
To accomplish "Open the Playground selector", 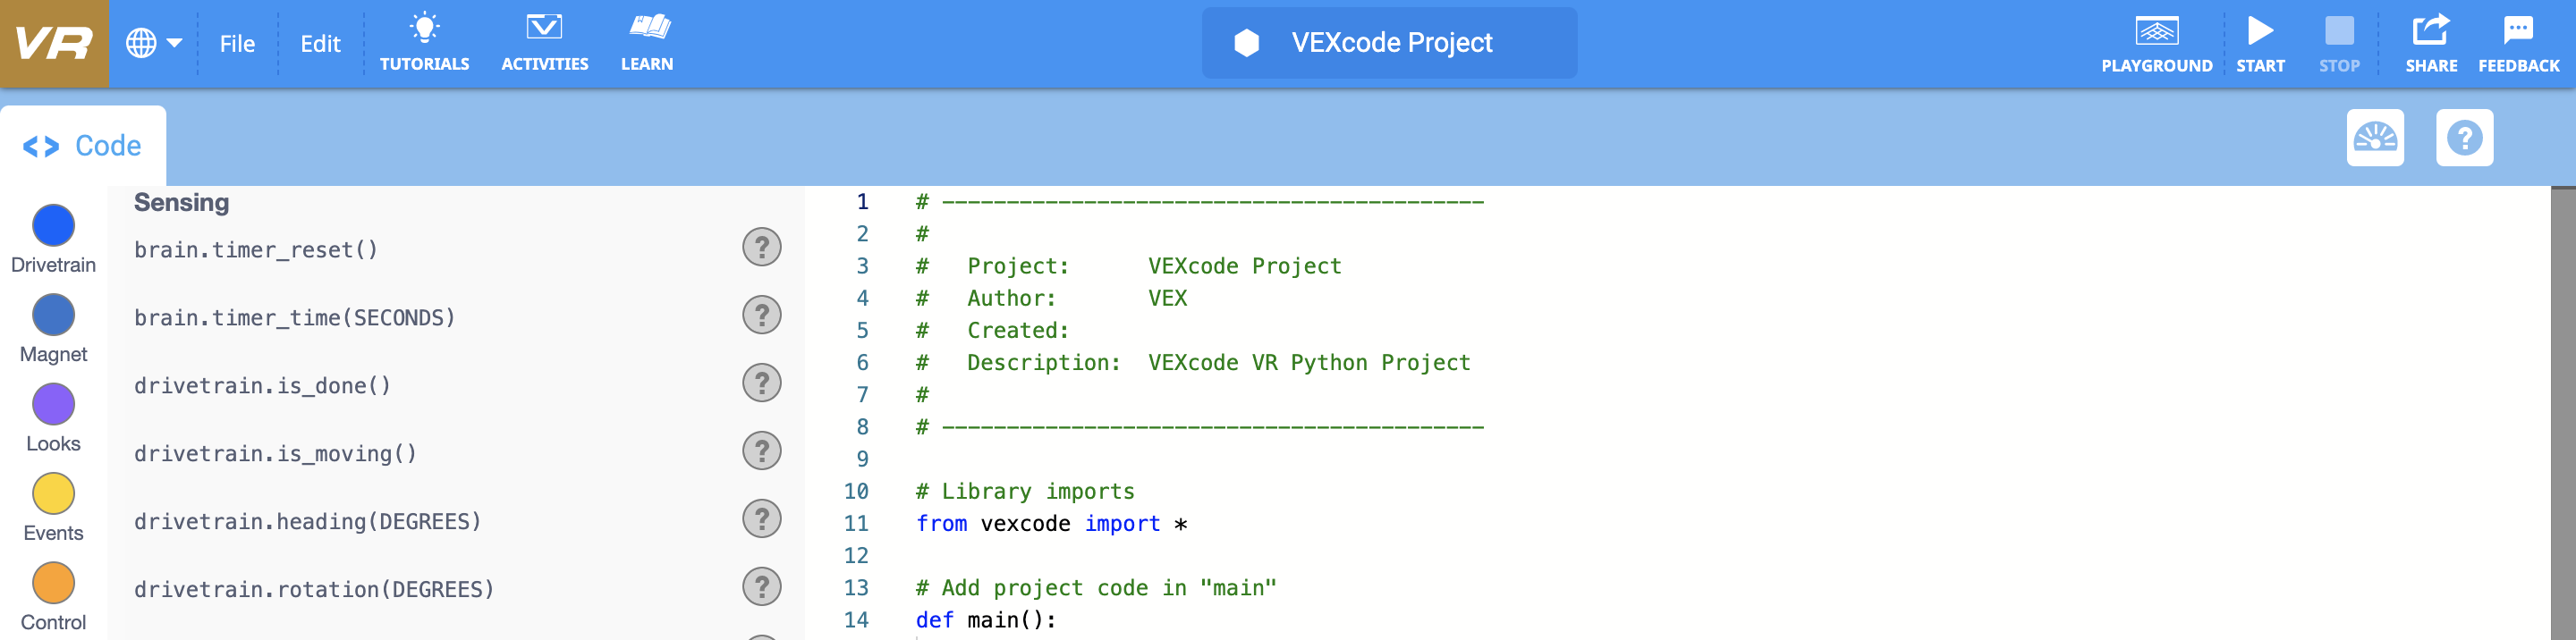I will click(2157, 40).
